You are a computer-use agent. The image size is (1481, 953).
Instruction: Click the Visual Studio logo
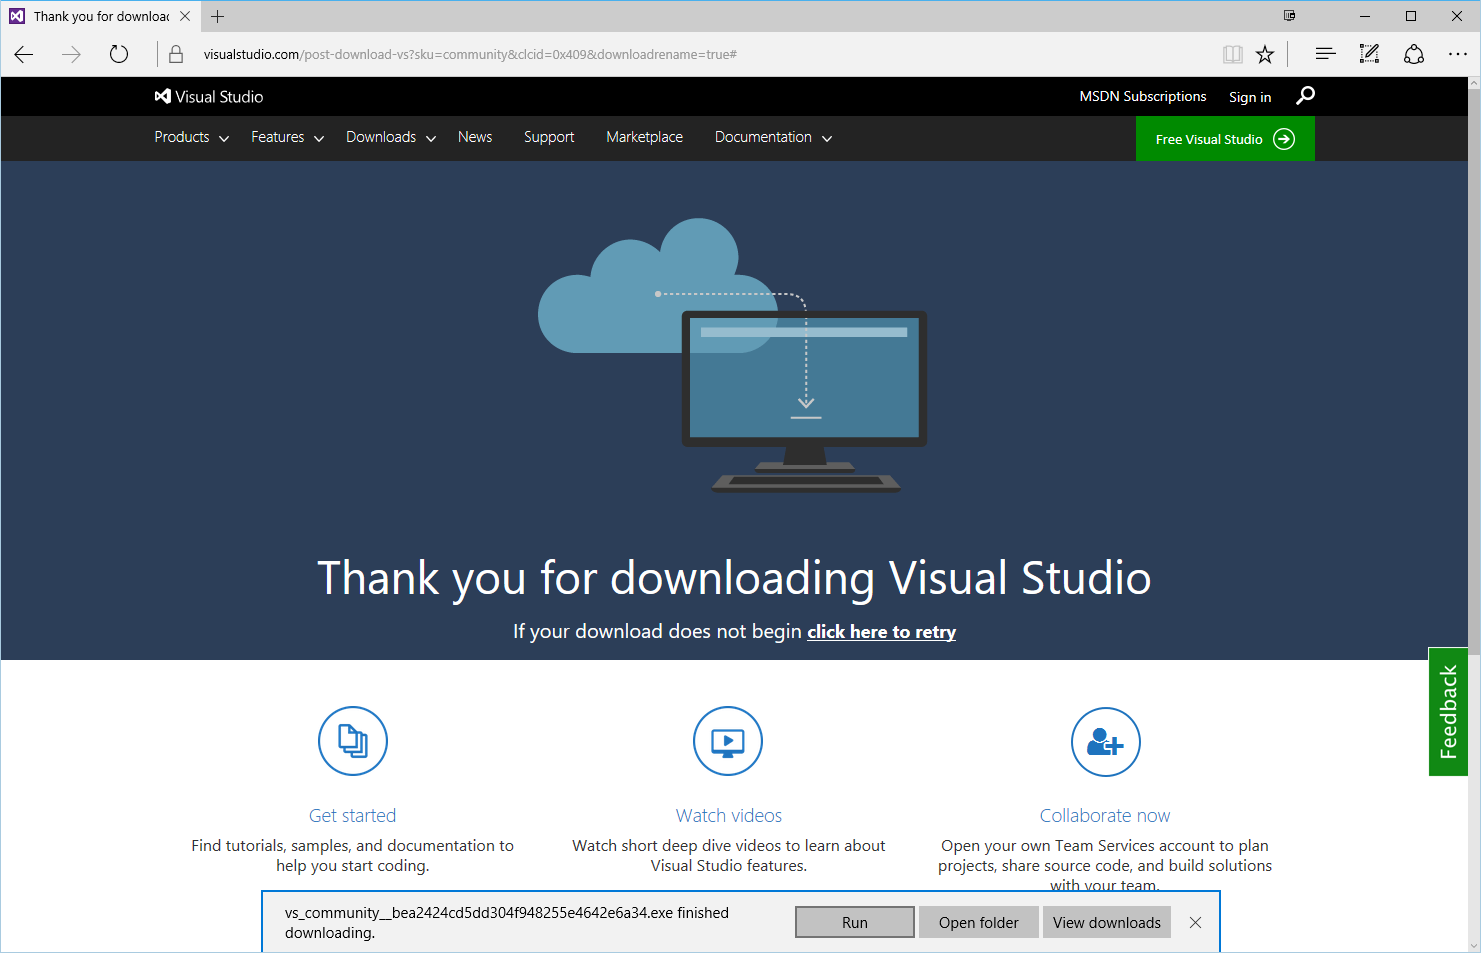(209, 96)
